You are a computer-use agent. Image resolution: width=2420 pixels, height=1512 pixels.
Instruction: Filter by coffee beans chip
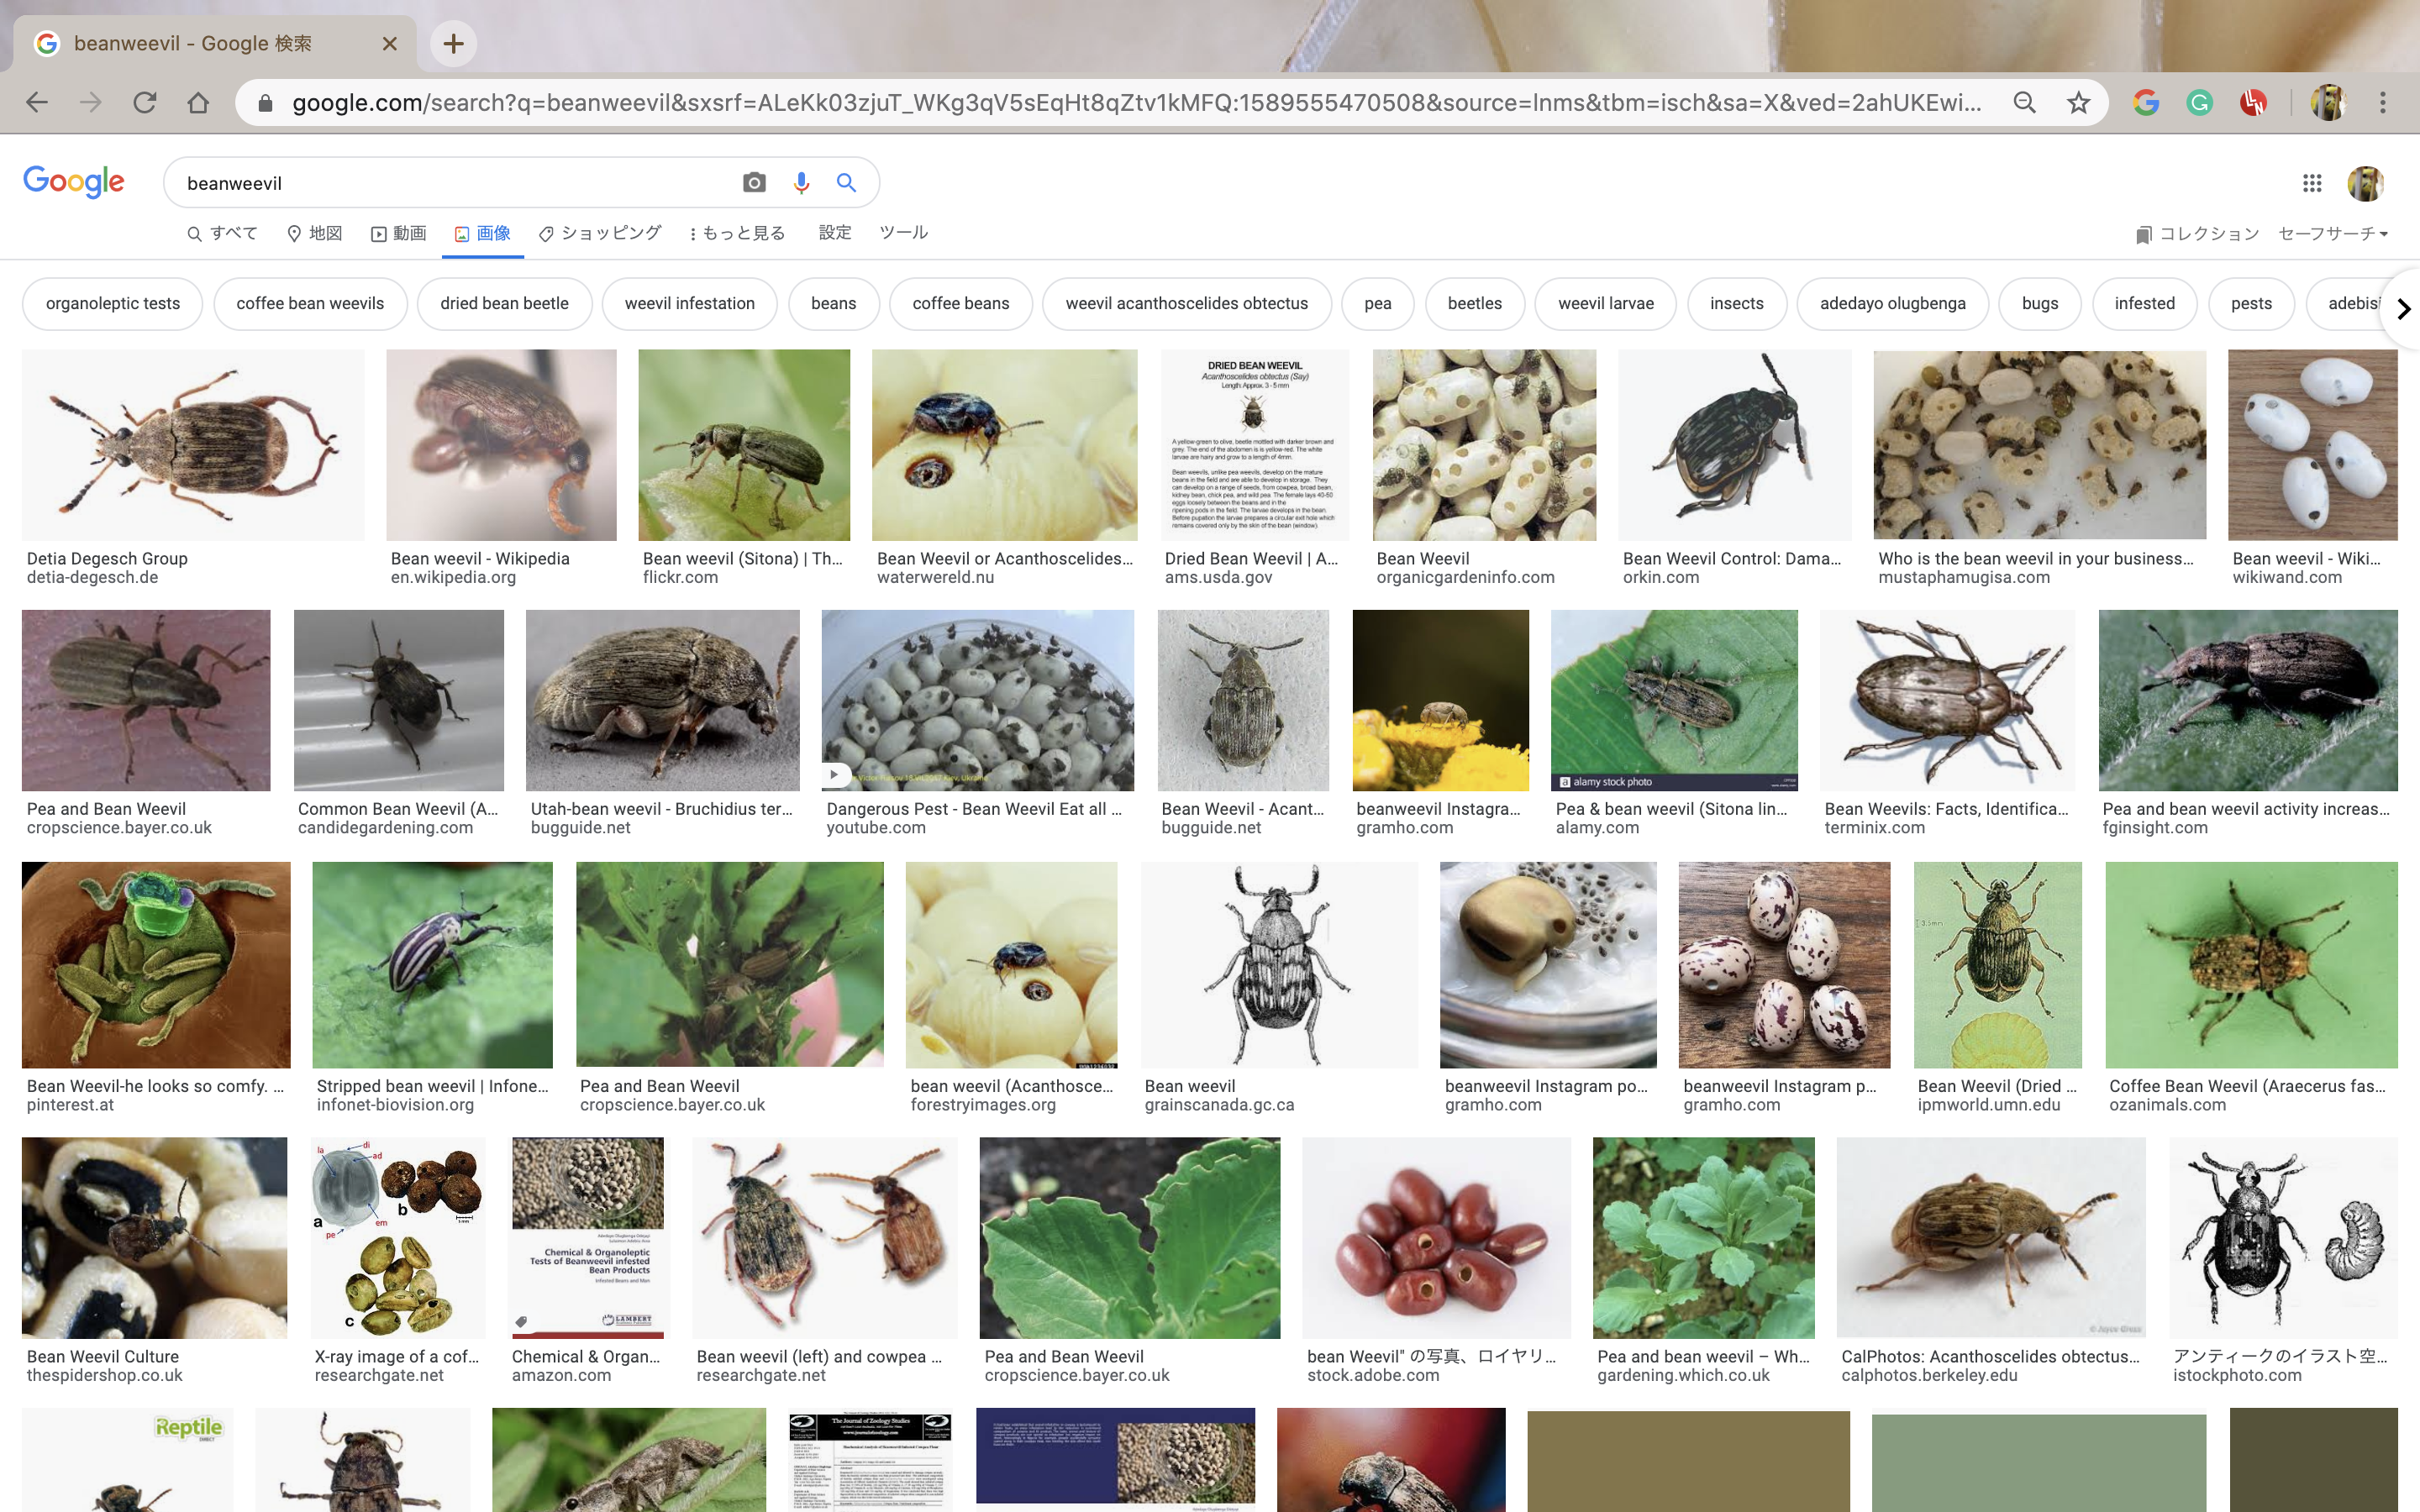960,303
